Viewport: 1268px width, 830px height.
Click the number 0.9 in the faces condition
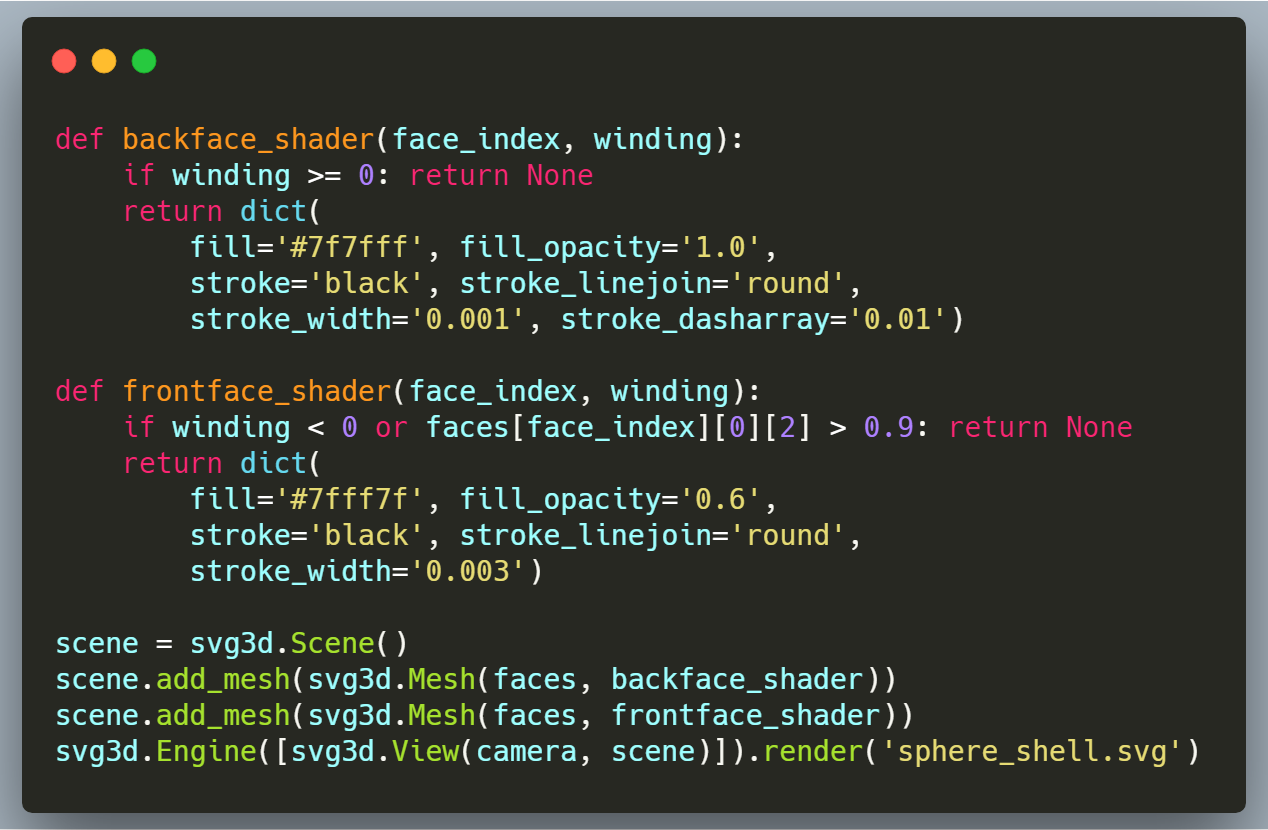point(889,427)
